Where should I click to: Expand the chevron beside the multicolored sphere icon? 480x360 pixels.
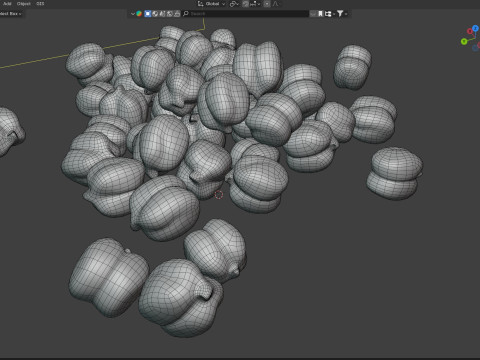[133, 14]
